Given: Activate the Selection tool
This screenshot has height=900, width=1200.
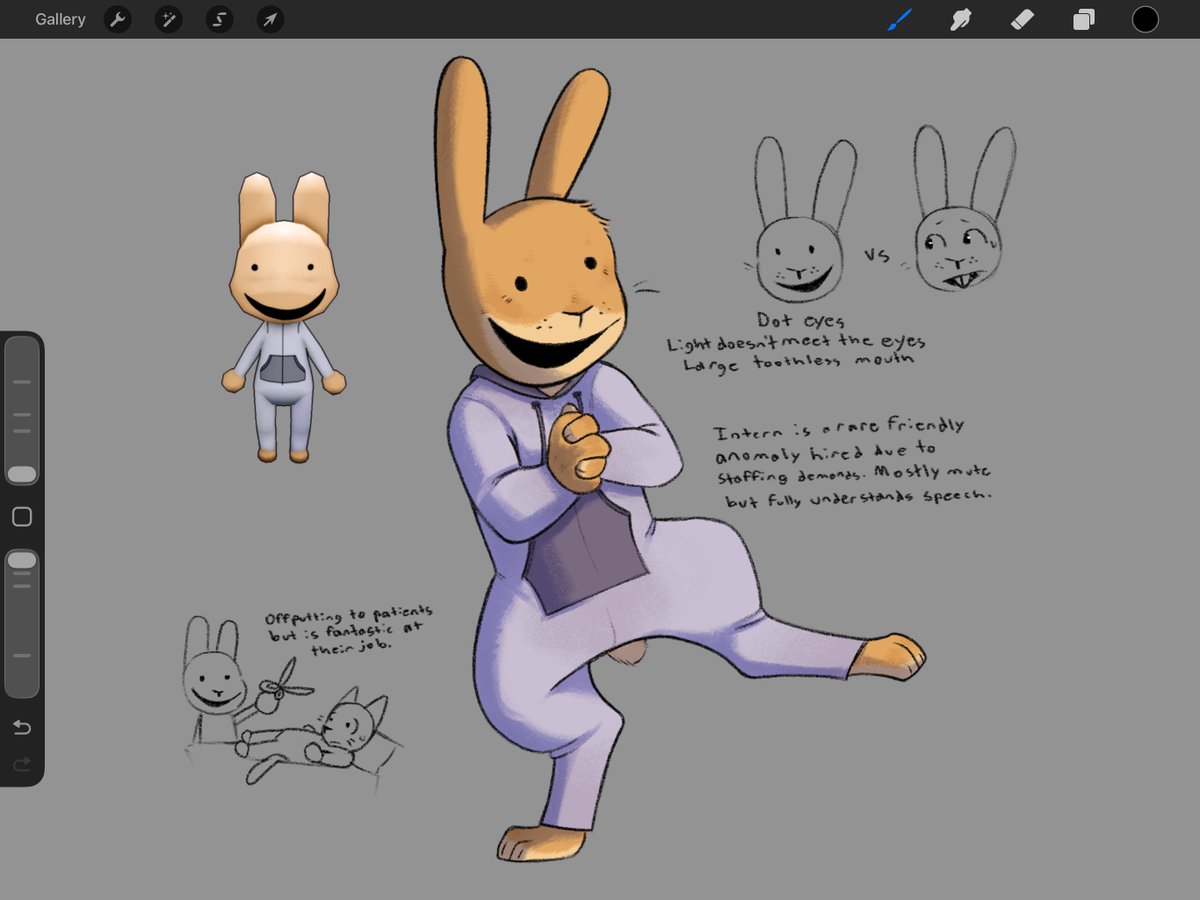Looking at the screenshot, I should point(219,19).
